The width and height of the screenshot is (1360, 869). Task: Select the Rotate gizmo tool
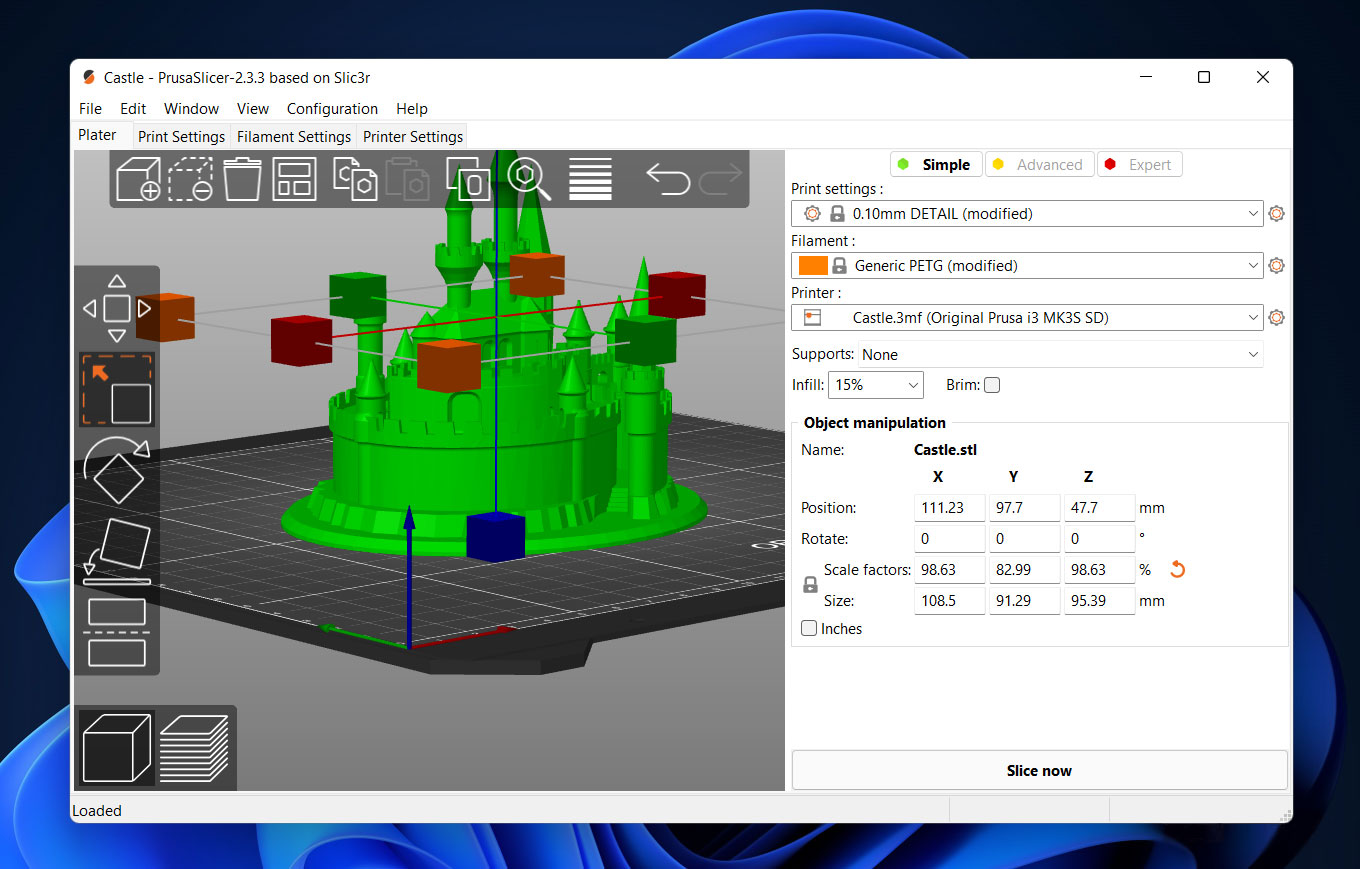click(x=117, y=470)
